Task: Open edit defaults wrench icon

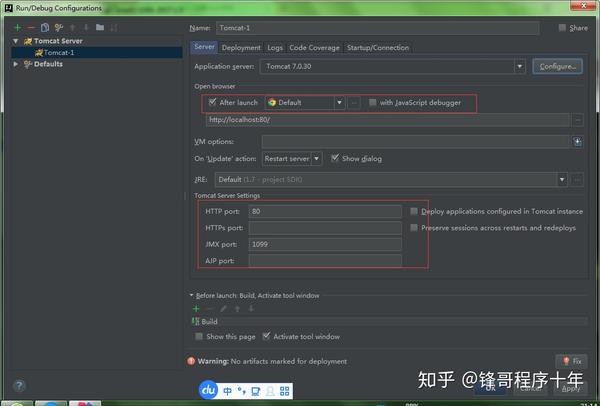Action: (59, 28)
